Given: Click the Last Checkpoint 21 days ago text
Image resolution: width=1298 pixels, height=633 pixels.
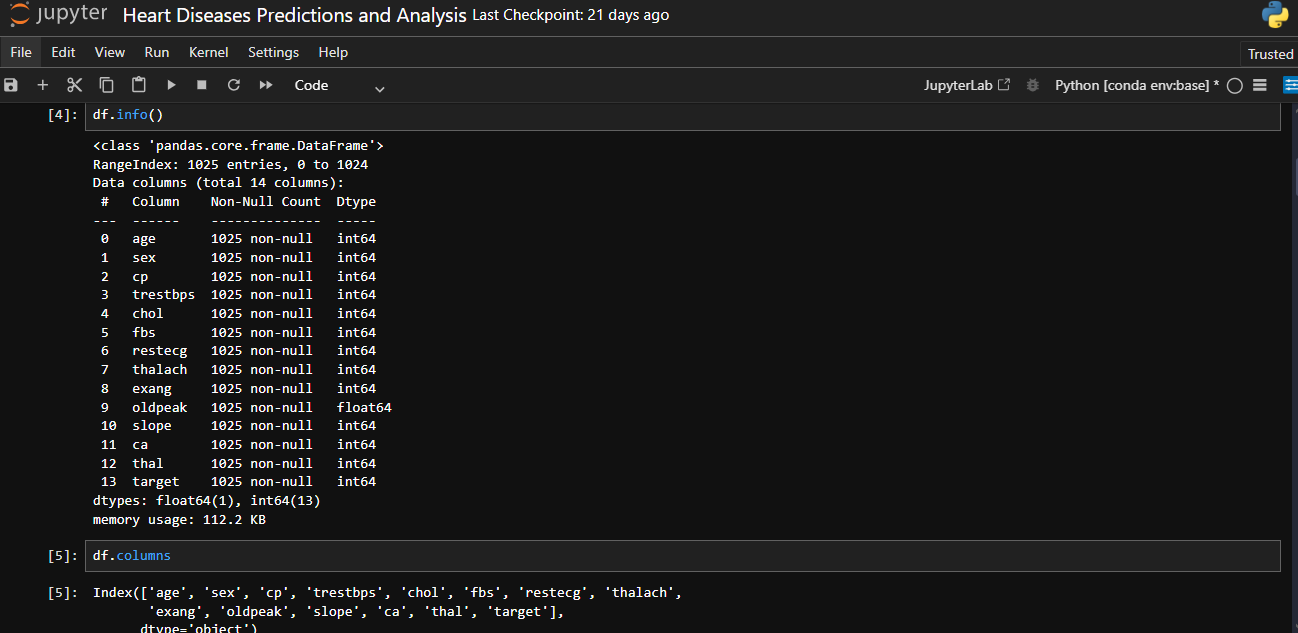Looking at the screenshot, I should (x=570, y=15).
